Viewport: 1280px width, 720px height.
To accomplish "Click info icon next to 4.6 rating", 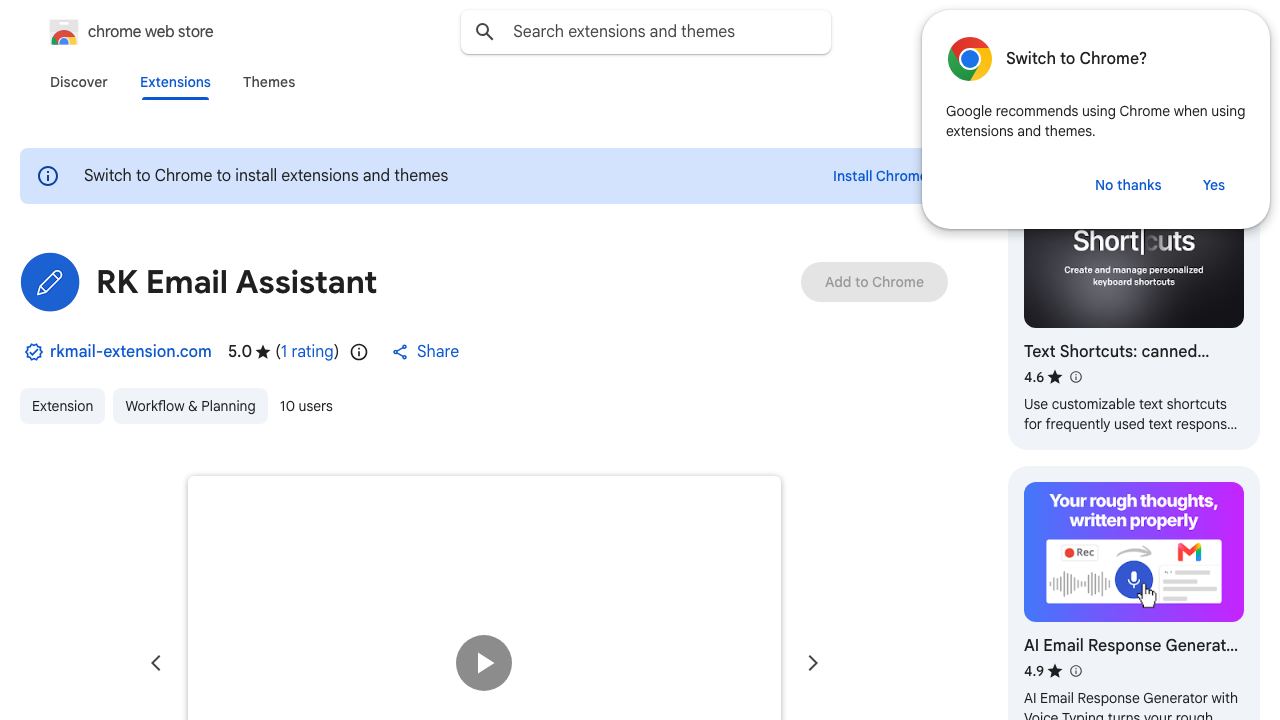I will coord(1076,377).
